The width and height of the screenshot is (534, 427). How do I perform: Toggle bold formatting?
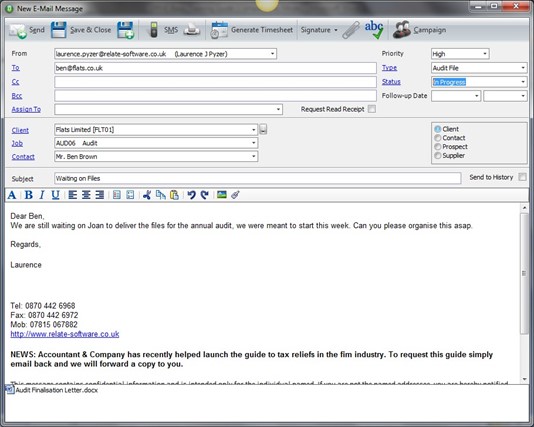point(29,195)
